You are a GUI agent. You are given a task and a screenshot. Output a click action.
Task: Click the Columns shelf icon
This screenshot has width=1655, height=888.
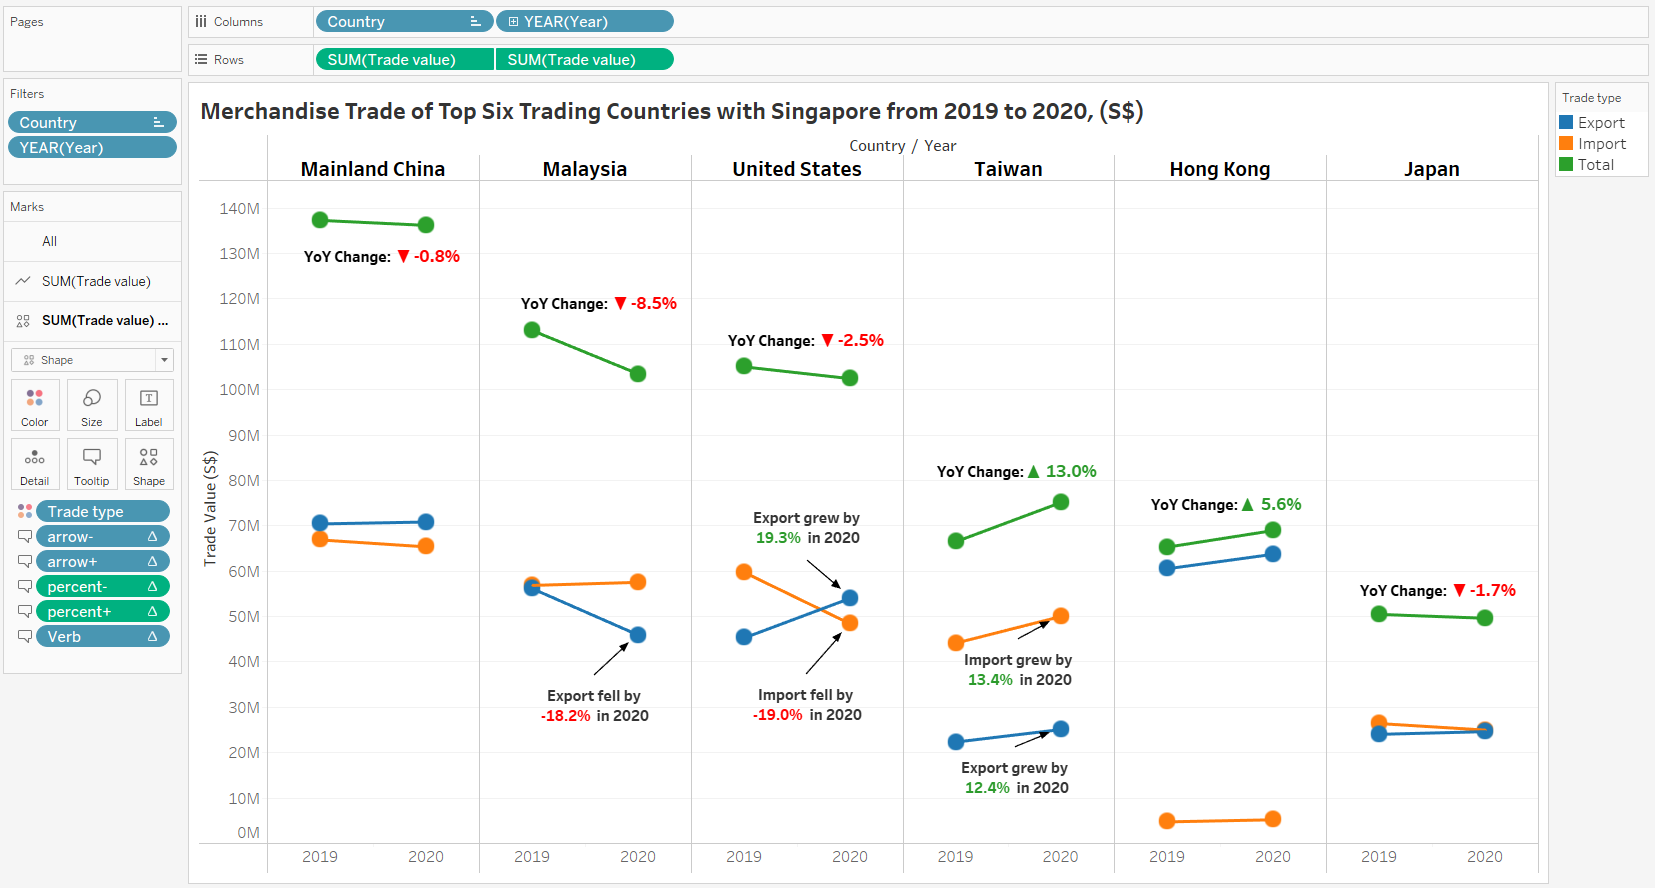pos(201,21)
